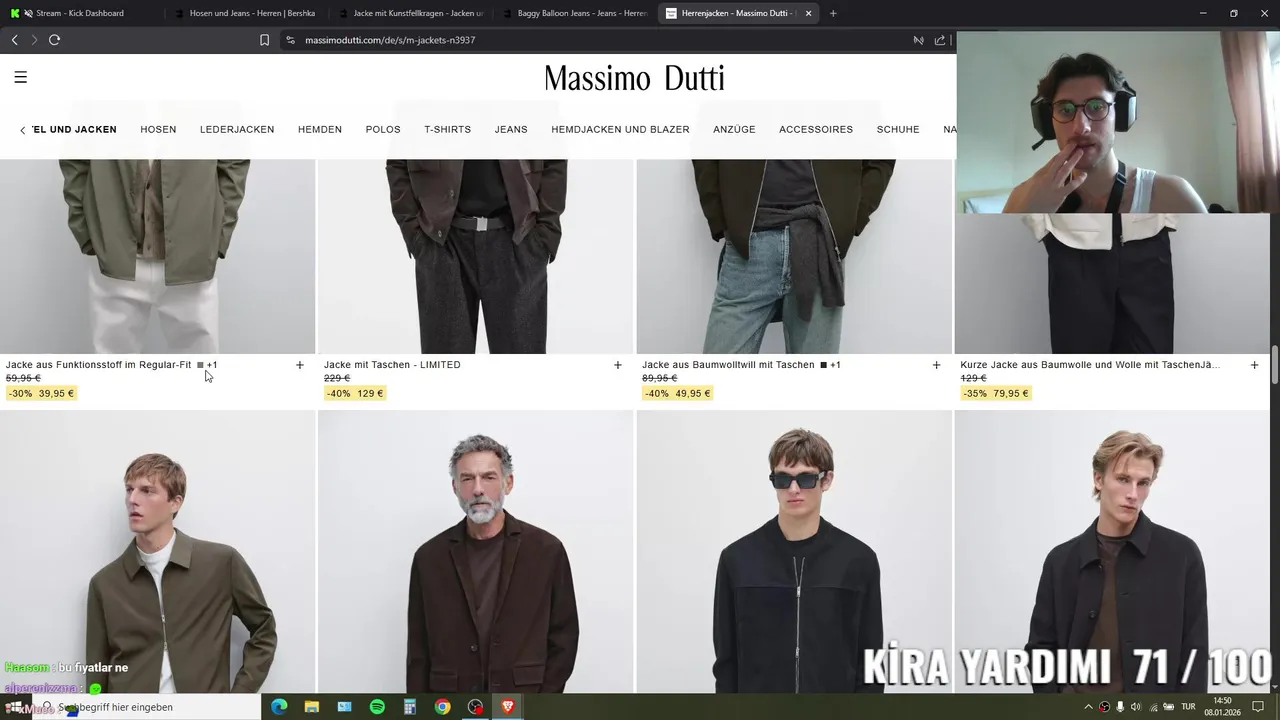Open SCHUHE category

tap(898, 130)
